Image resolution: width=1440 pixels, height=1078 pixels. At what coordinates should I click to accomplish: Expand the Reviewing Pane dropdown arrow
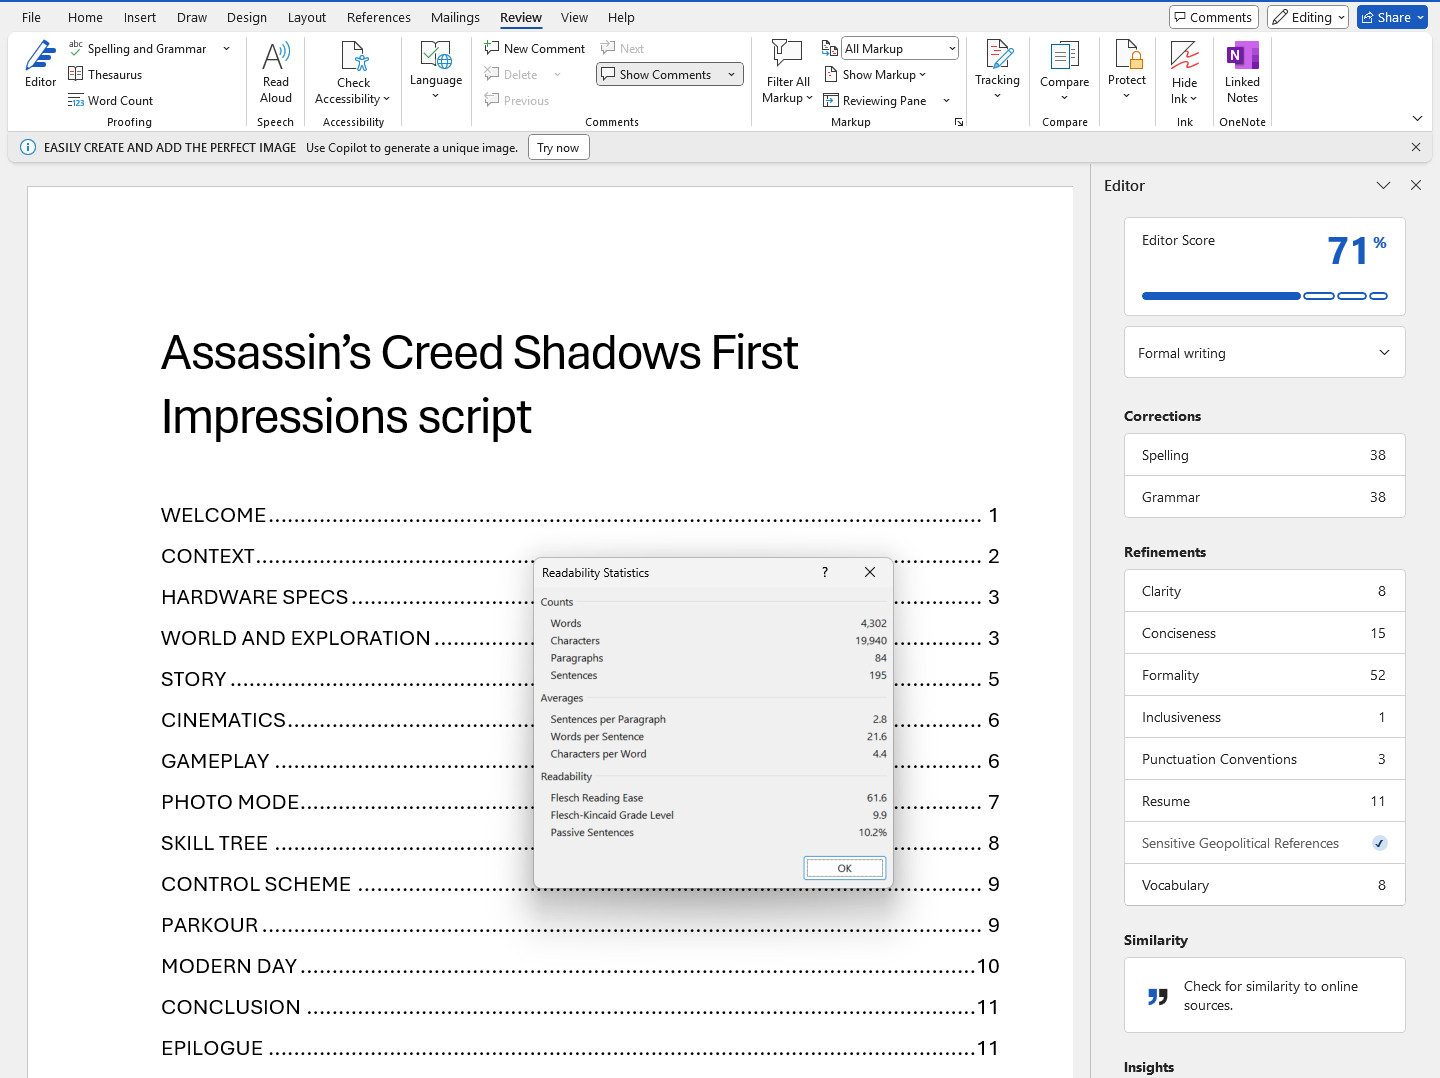tap(946, 100)
